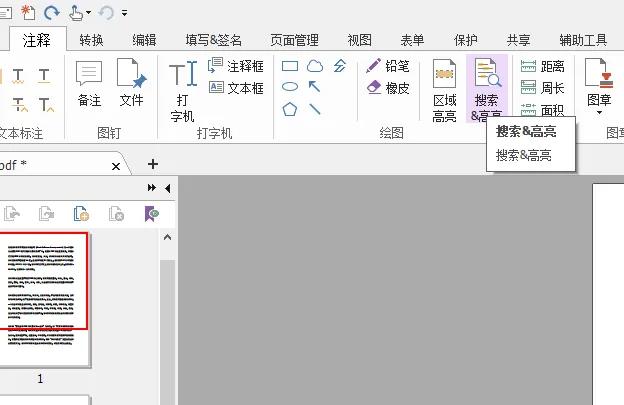
Task: Open the 保护 ribbon tab
Action: tap(465, 40)
